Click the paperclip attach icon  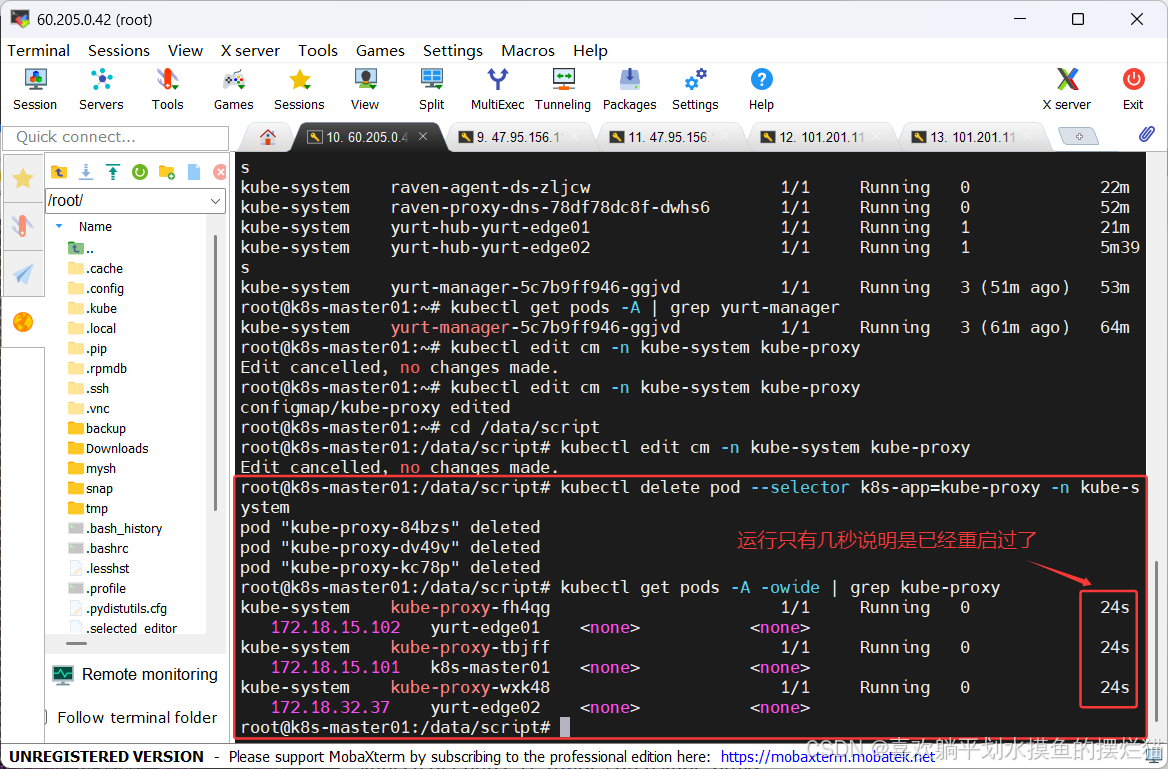(1146, 135)
